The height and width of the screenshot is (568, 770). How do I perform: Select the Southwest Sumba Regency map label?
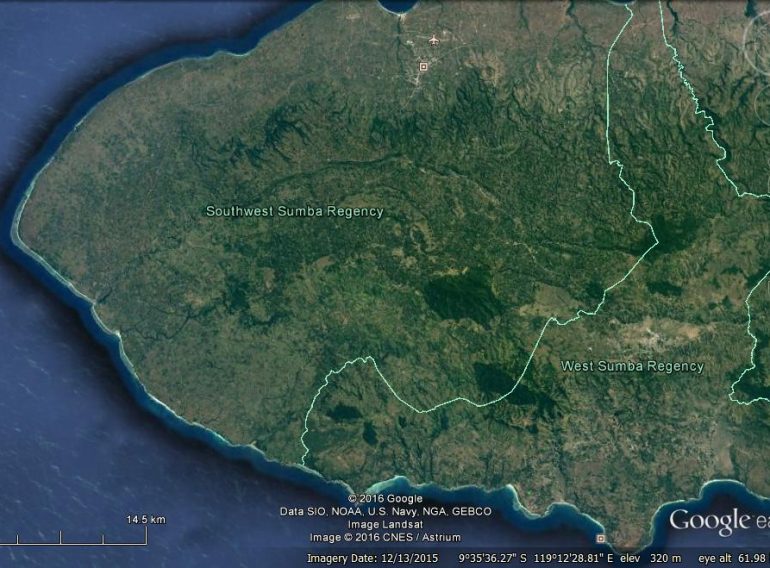point(294,212)
